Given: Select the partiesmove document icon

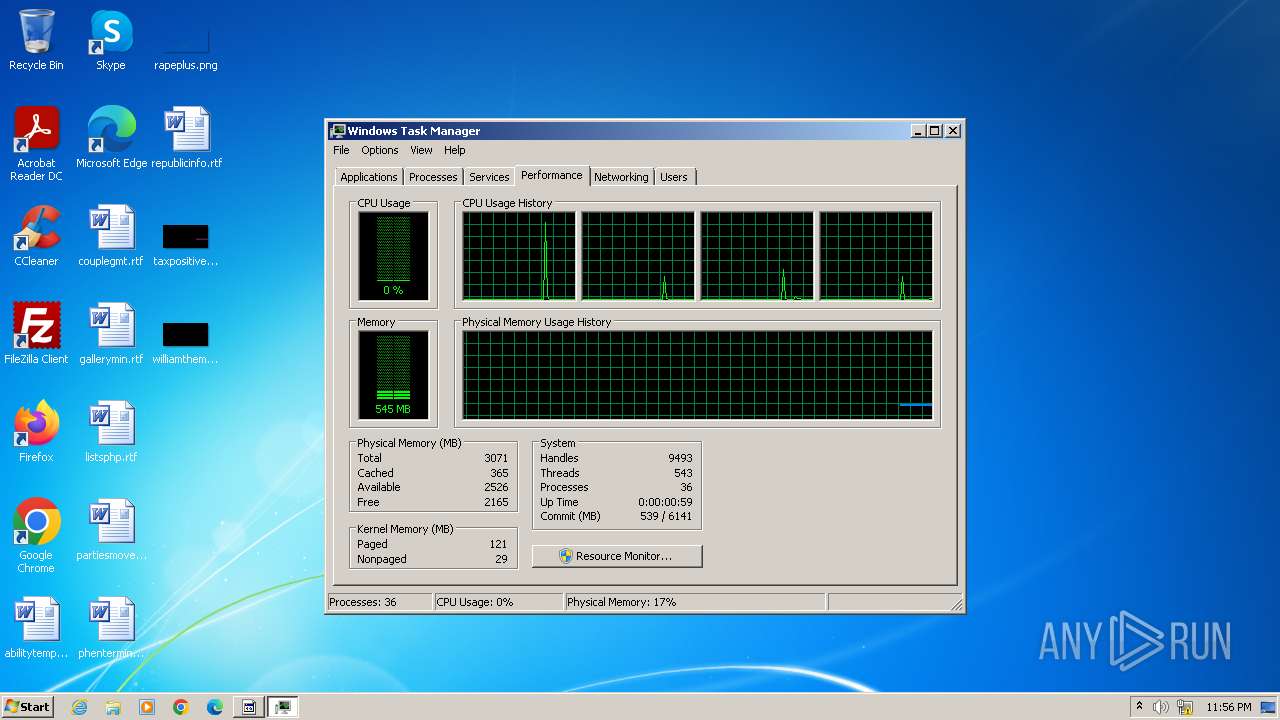Looking at the screenshot, I should click(x=111, y=530).
